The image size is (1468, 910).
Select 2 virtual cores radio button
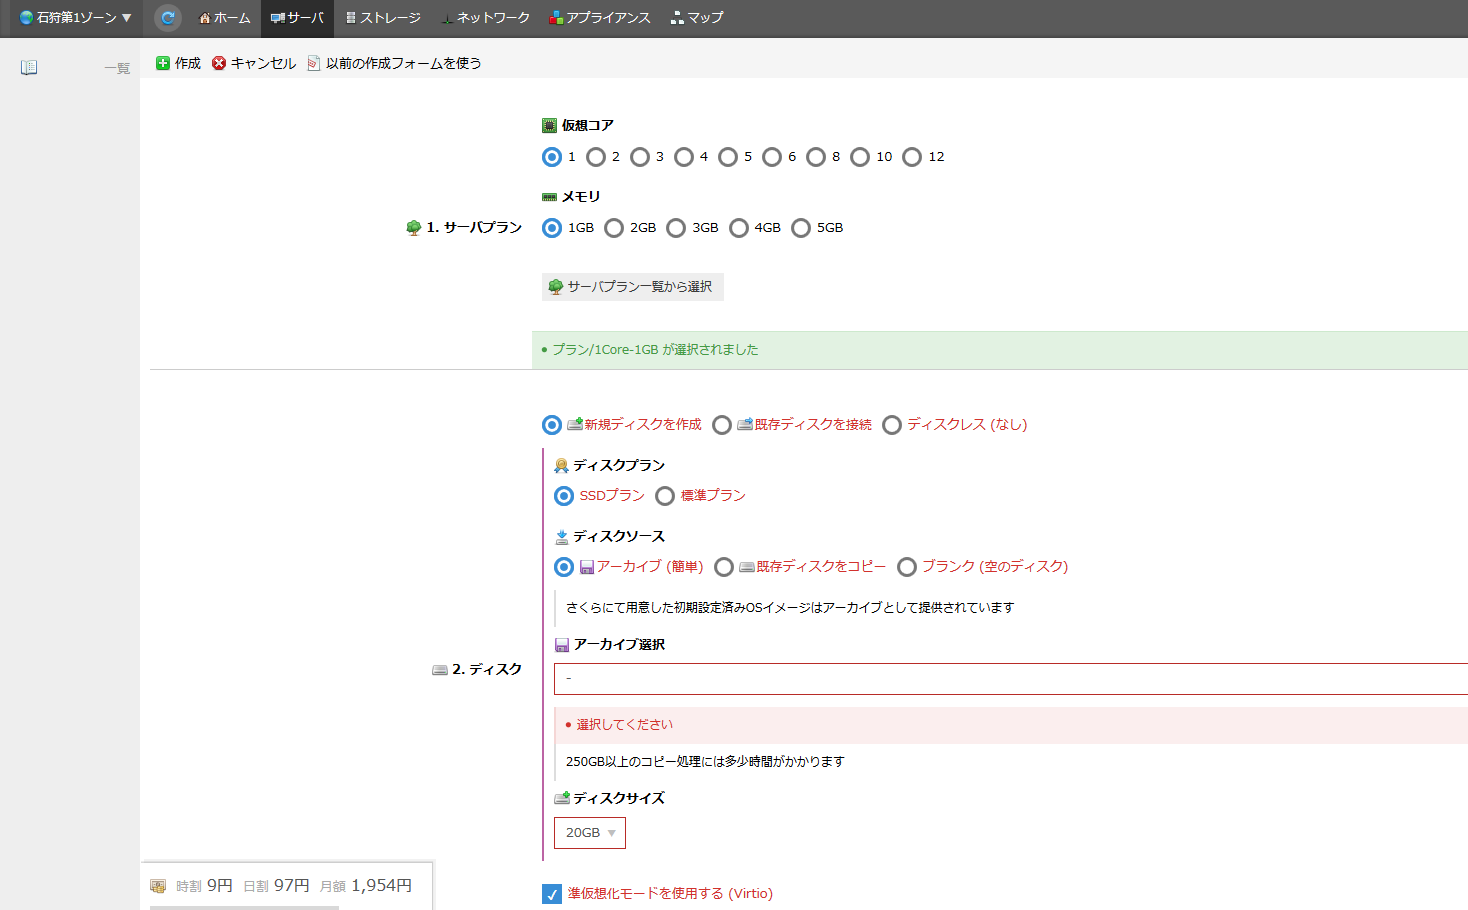[x=596, y=157]
